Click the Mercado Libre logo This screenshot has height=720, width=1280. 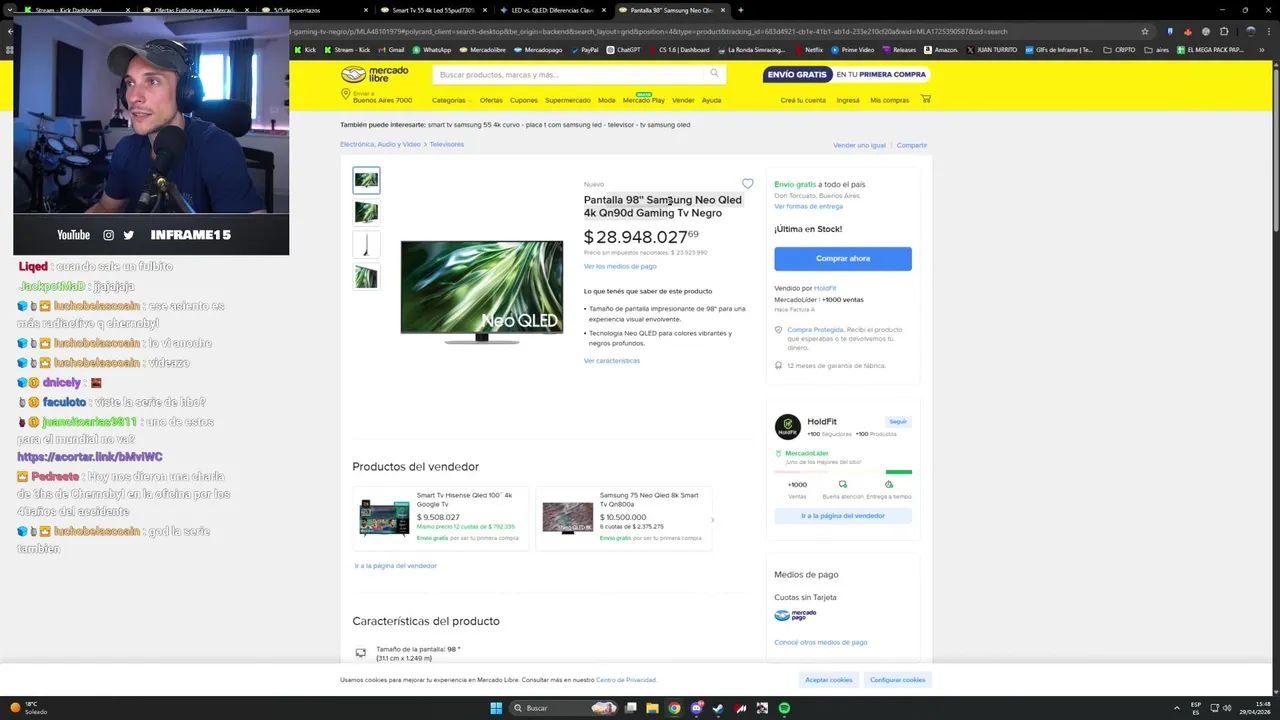[x=375, y=75]
